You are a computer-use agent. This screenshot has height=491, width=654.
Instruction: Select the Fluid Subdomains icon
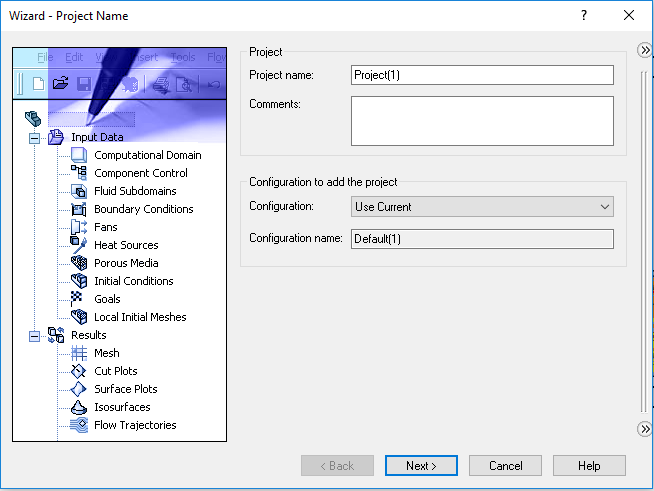pos(79,191)
